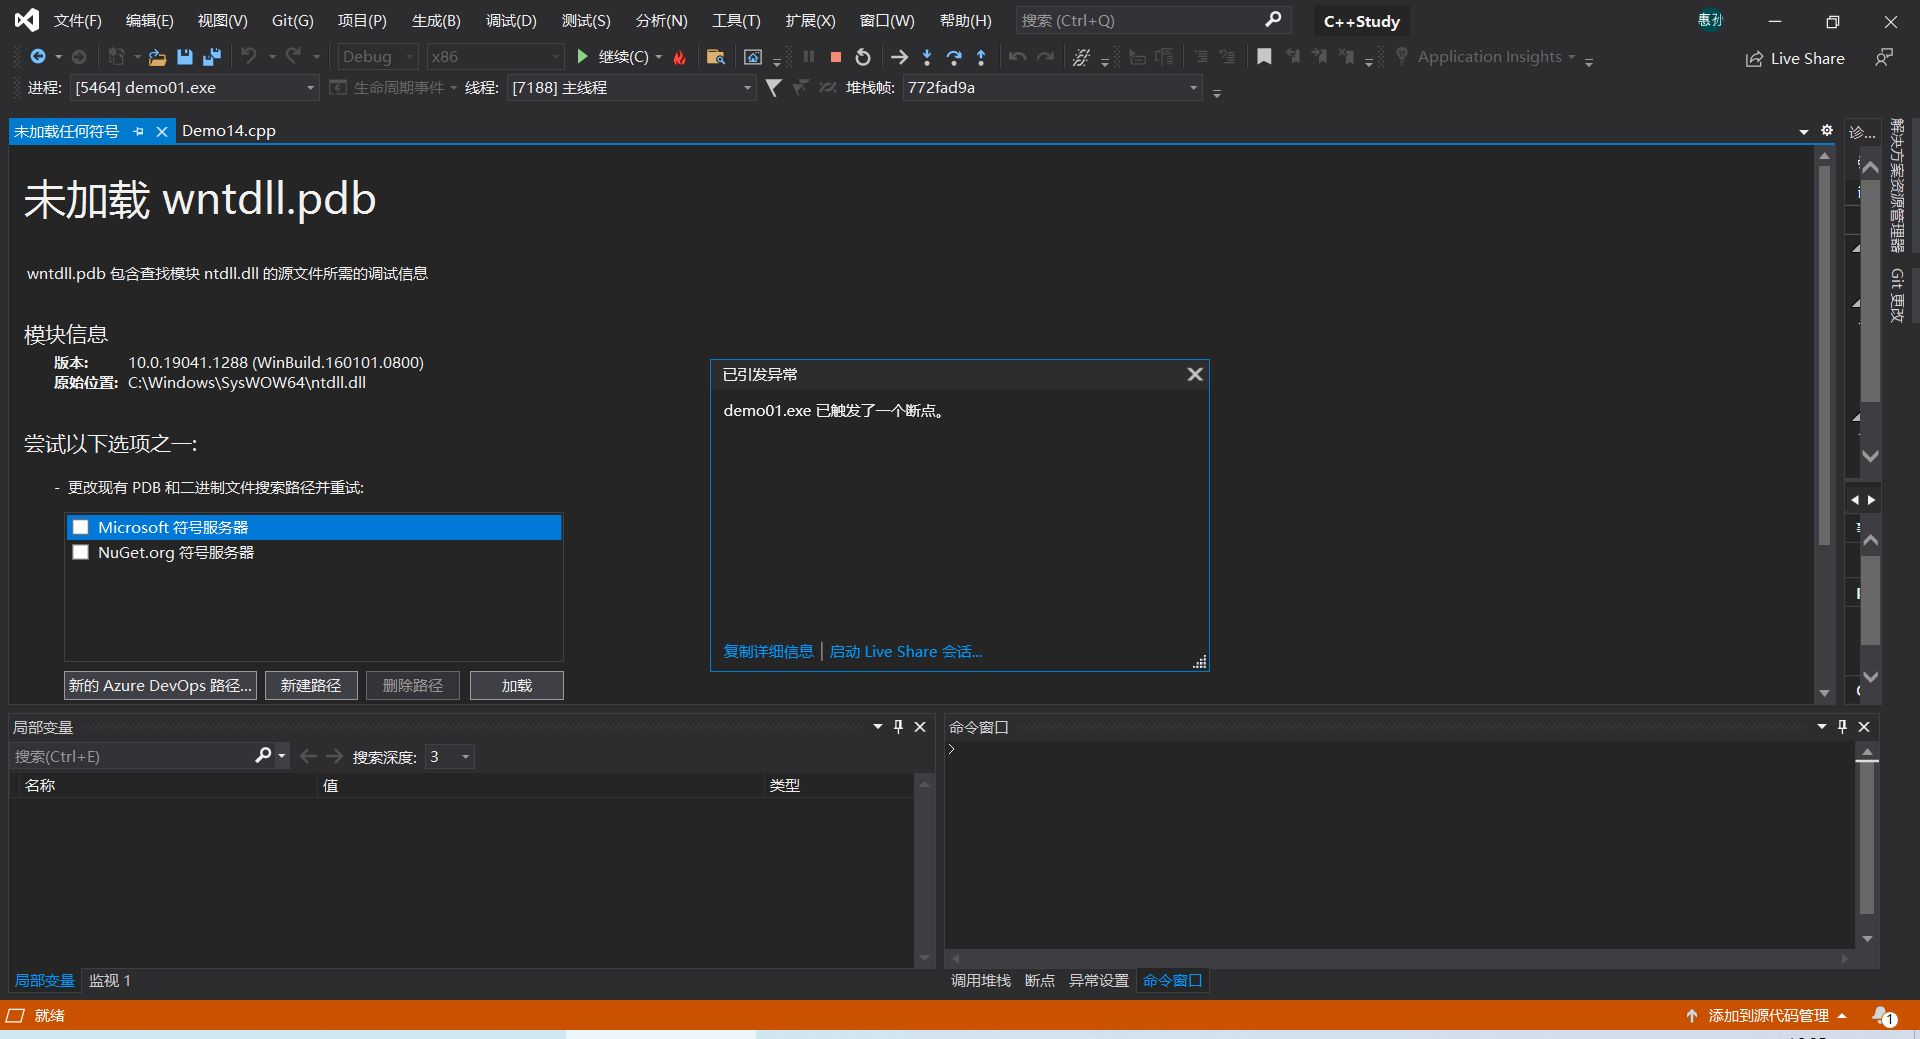The height and width of the screenshot is (1039, 1920).
Task: Switch to the 调用堆栈 tab
Action: [980, 981]
